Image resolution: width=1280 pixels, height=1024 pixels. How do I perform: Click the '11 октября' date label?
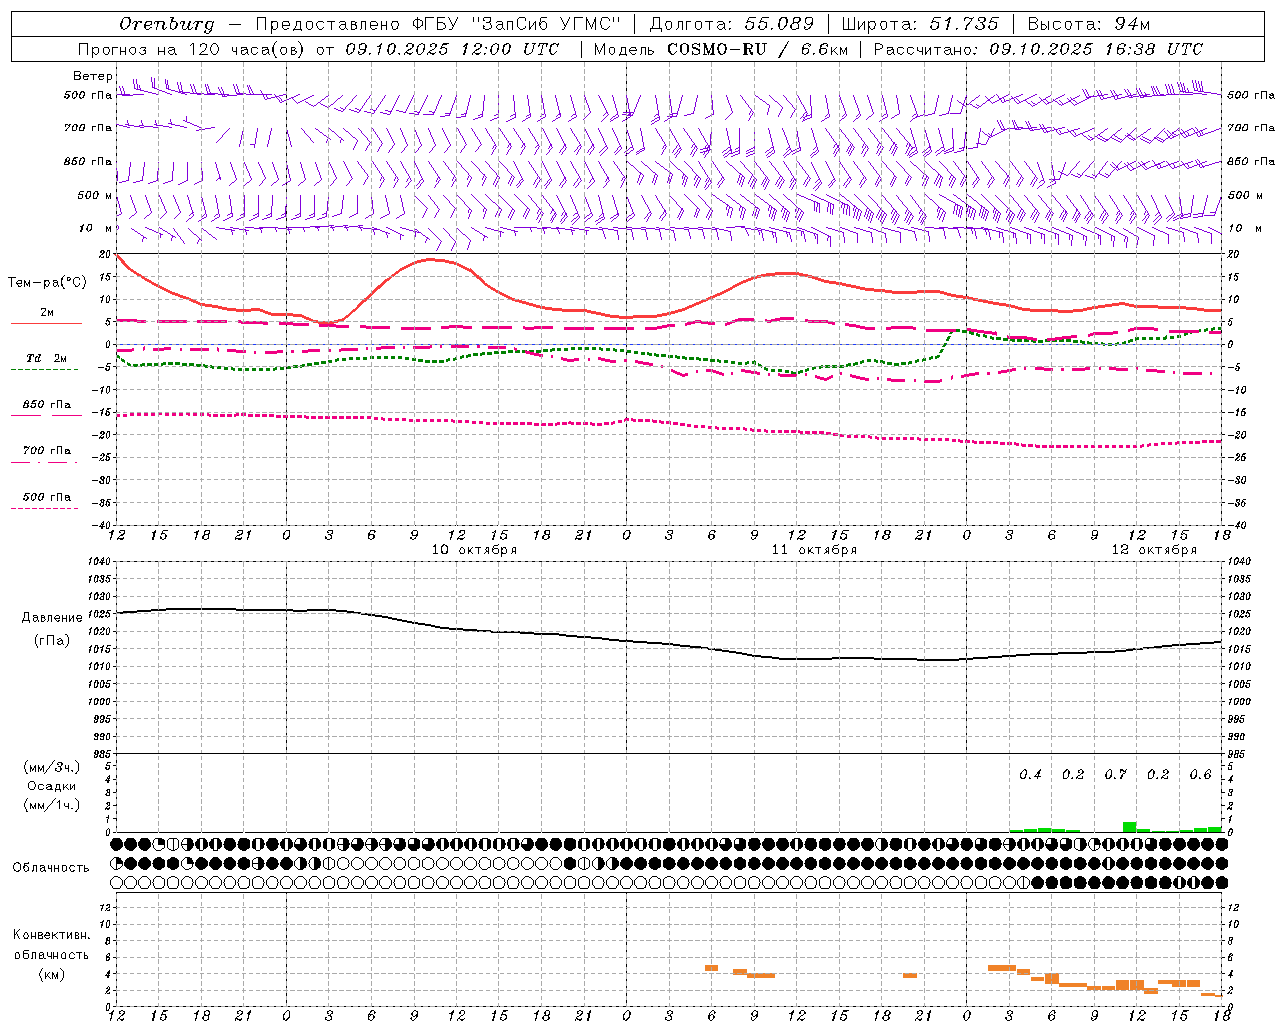click(814, 550)
